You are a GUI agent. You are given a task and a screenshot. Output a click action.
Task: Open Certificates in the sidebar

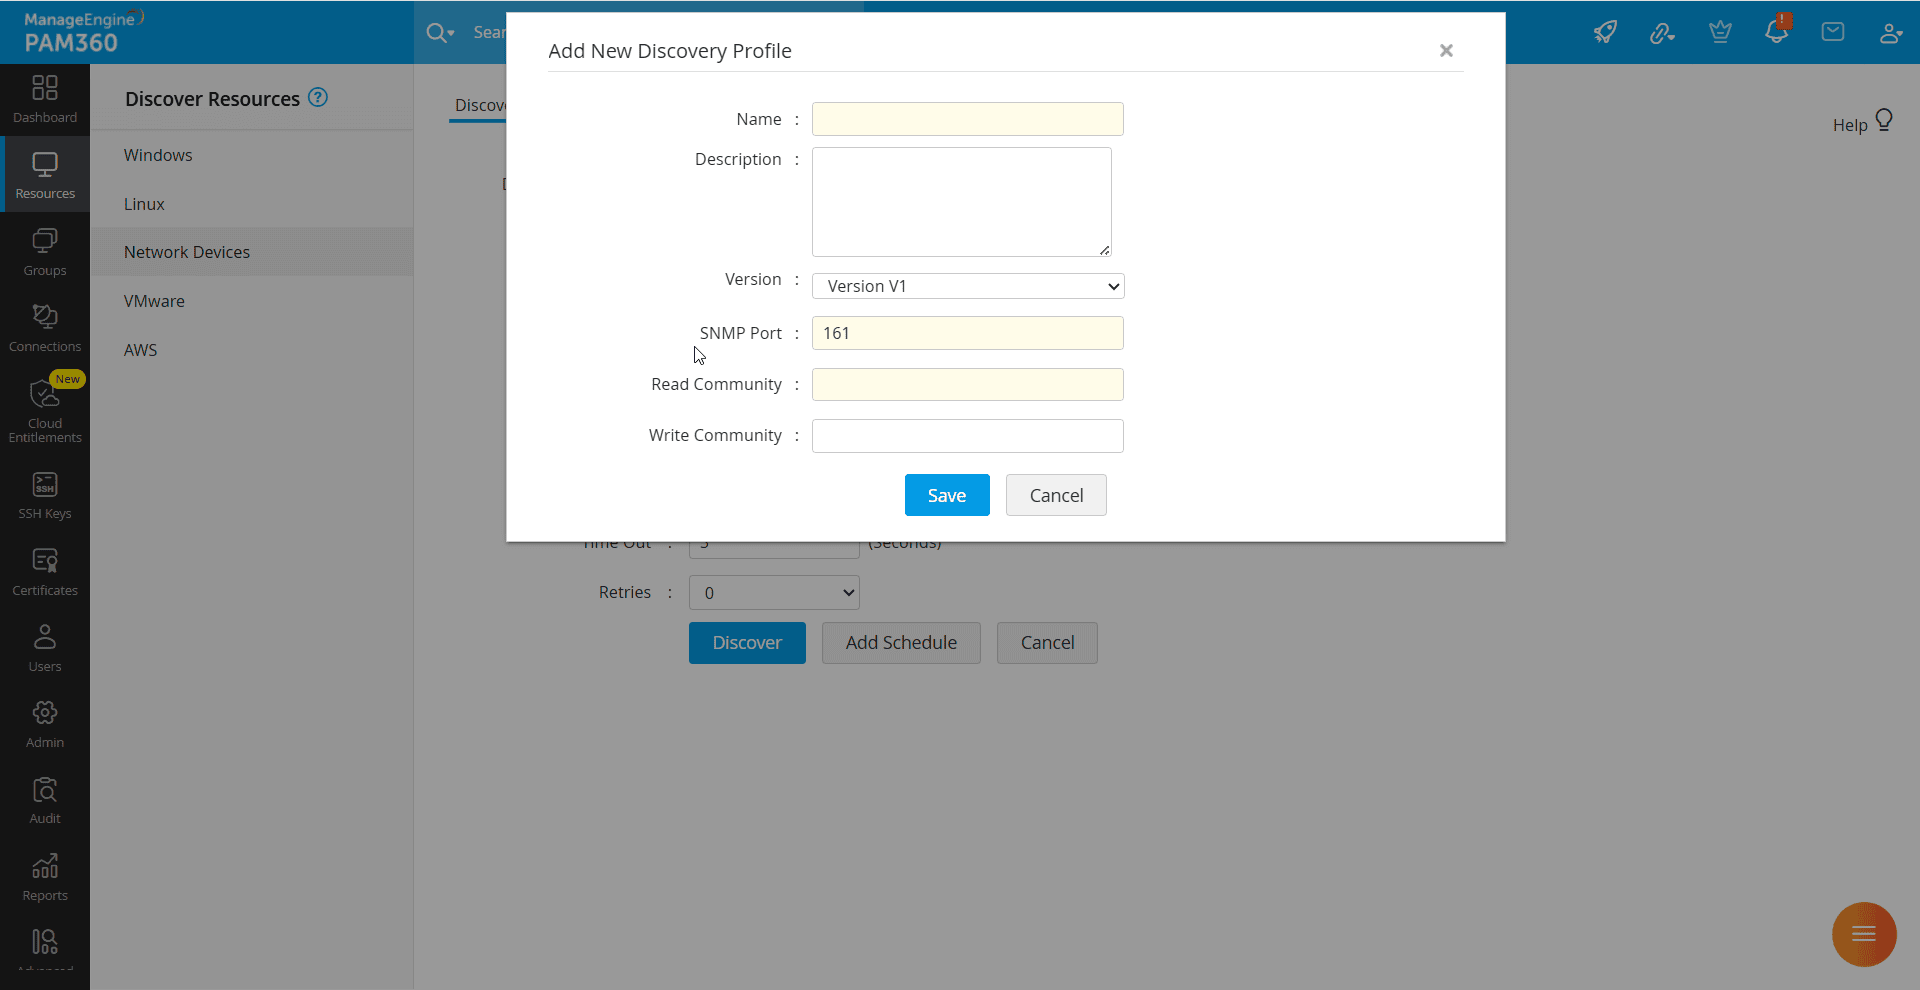coord(45,572)
